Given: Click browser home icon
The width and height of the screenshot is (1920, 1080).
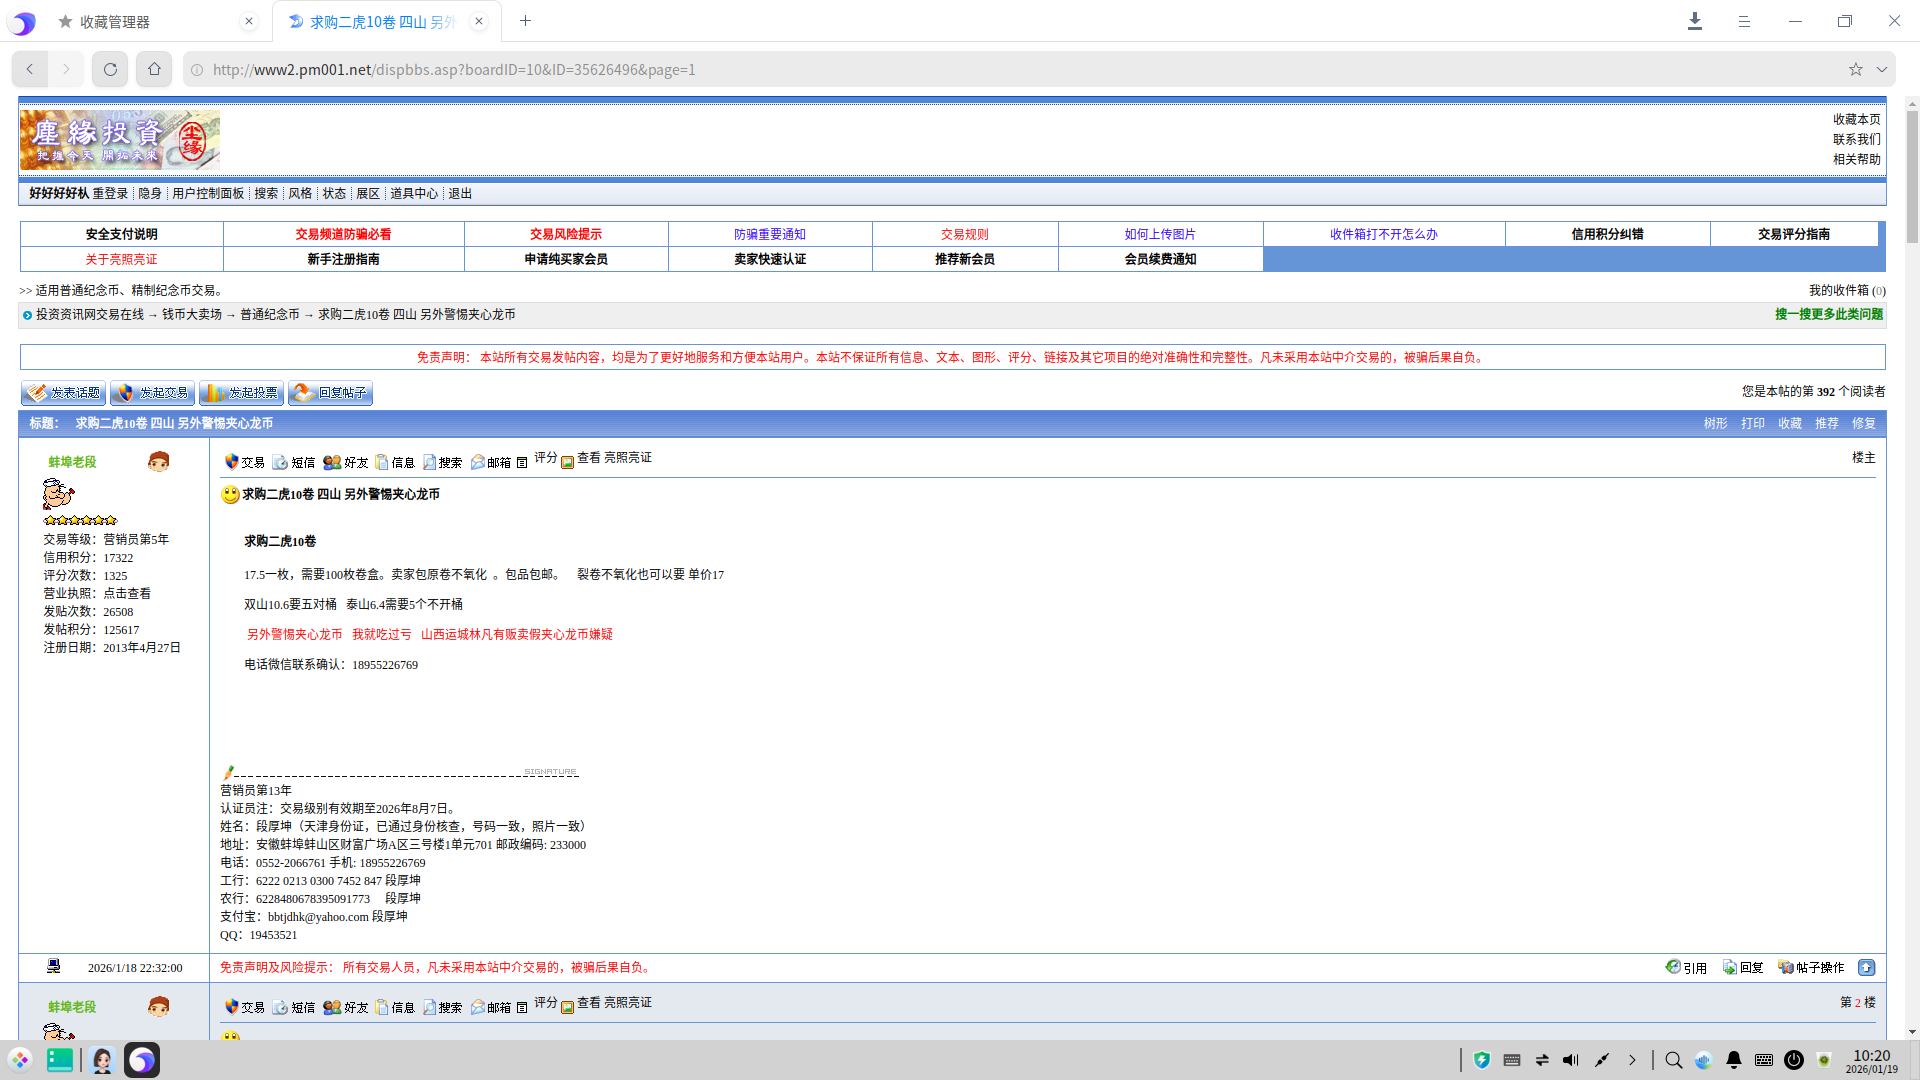Looking at the screenshot, I should [x=154, y=70].
